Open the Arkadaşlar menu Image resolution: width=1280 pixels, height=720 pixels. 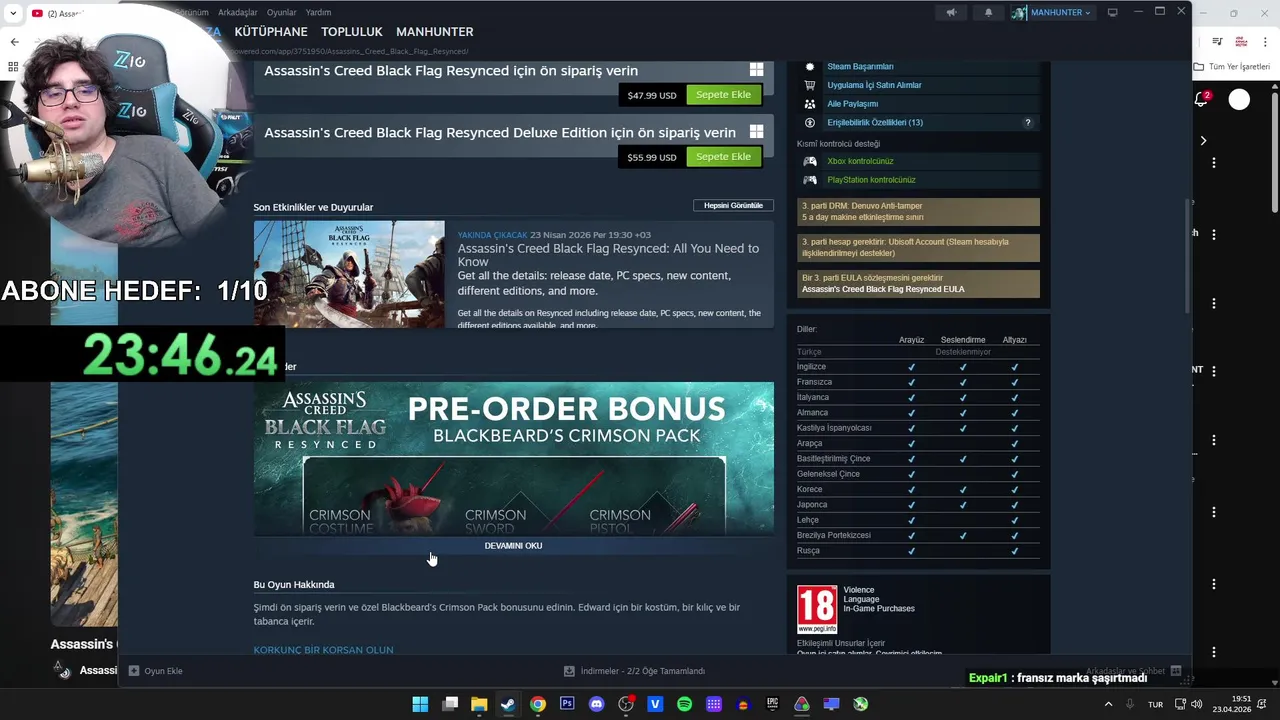coord(238,12)
